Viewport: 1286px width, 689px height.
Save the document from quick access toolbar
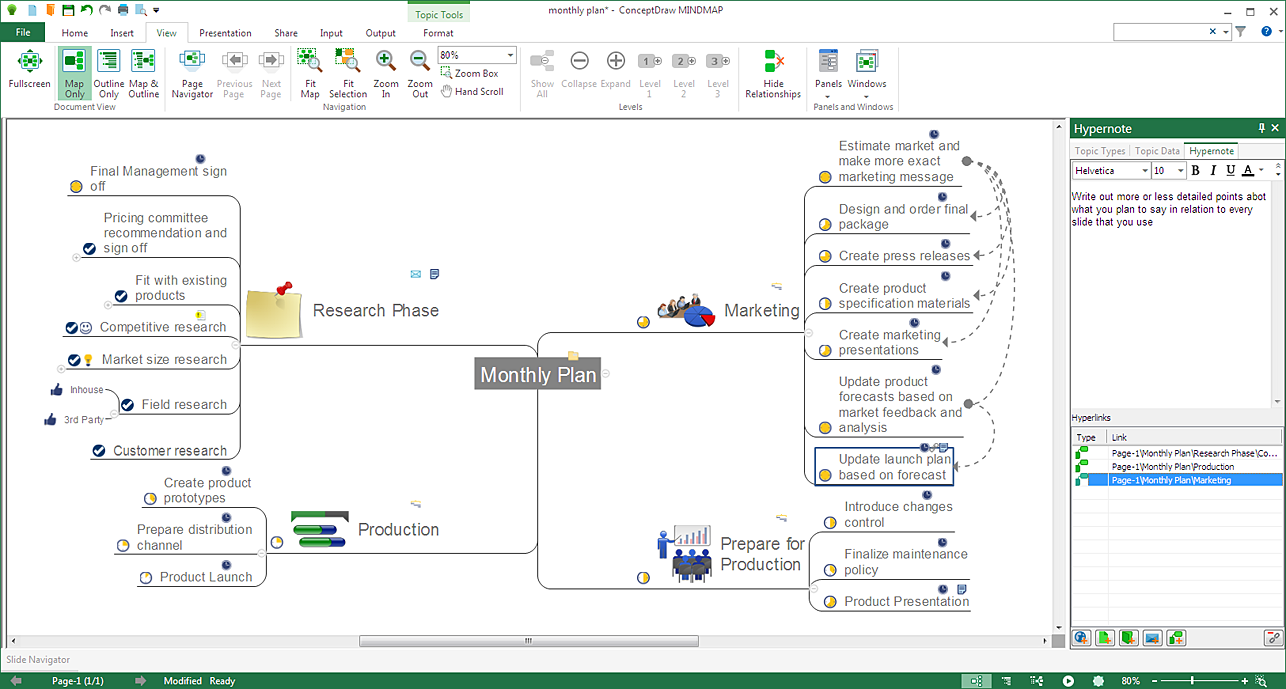pyautogui.click(x=66, y=10)
